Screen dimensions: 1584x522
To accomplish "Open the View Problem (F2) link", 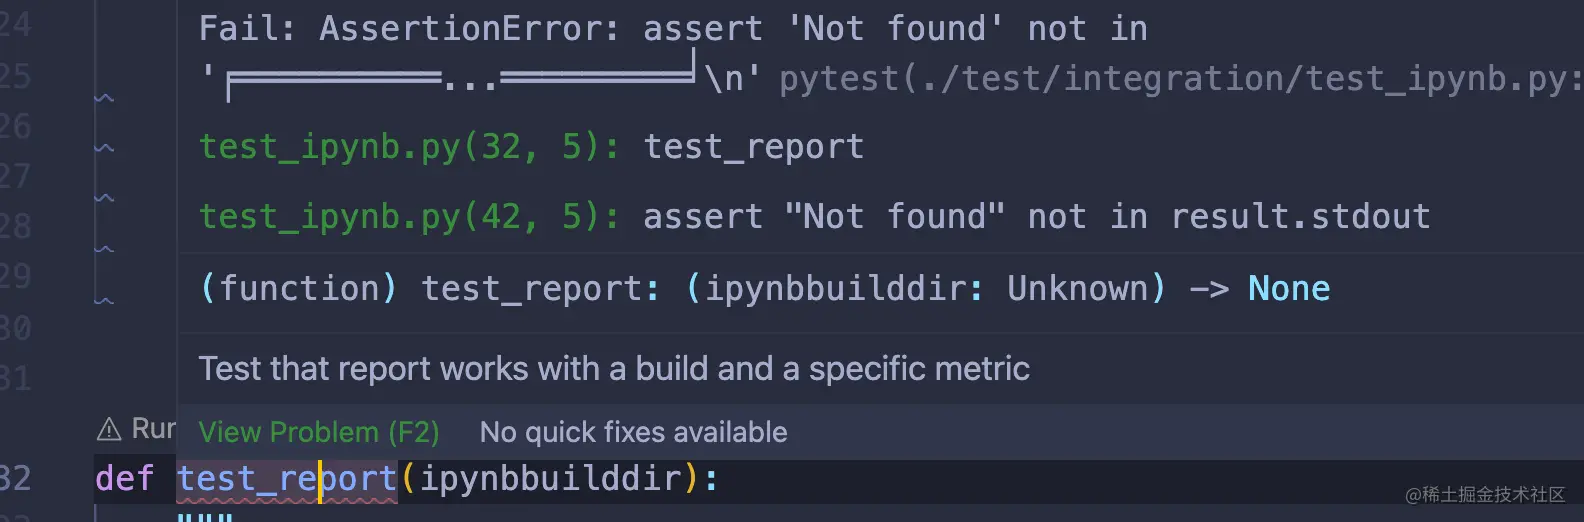I will pos(319,432).
